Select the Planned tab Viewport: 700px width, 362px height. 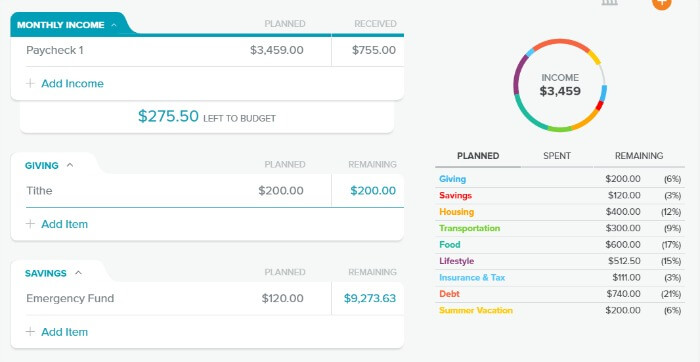478,156
